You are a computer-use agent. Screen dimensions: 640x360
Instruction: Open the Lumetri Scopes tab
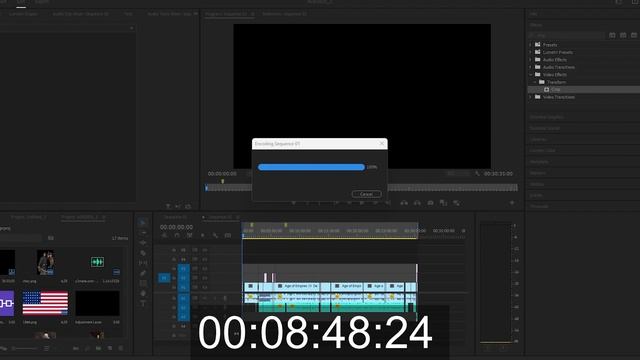(23, 14)
